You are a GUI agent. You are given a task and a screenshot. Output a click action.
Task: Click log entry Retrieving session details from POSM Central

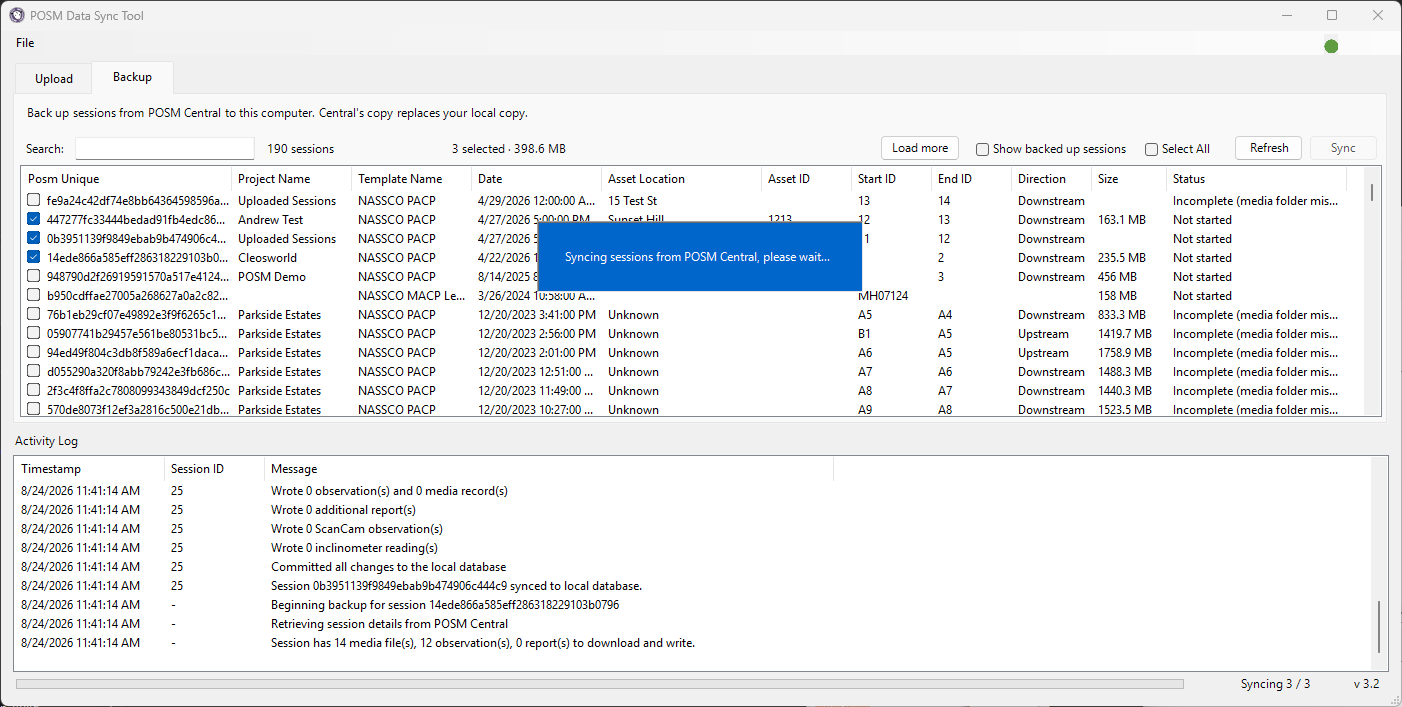coord(390,624)
